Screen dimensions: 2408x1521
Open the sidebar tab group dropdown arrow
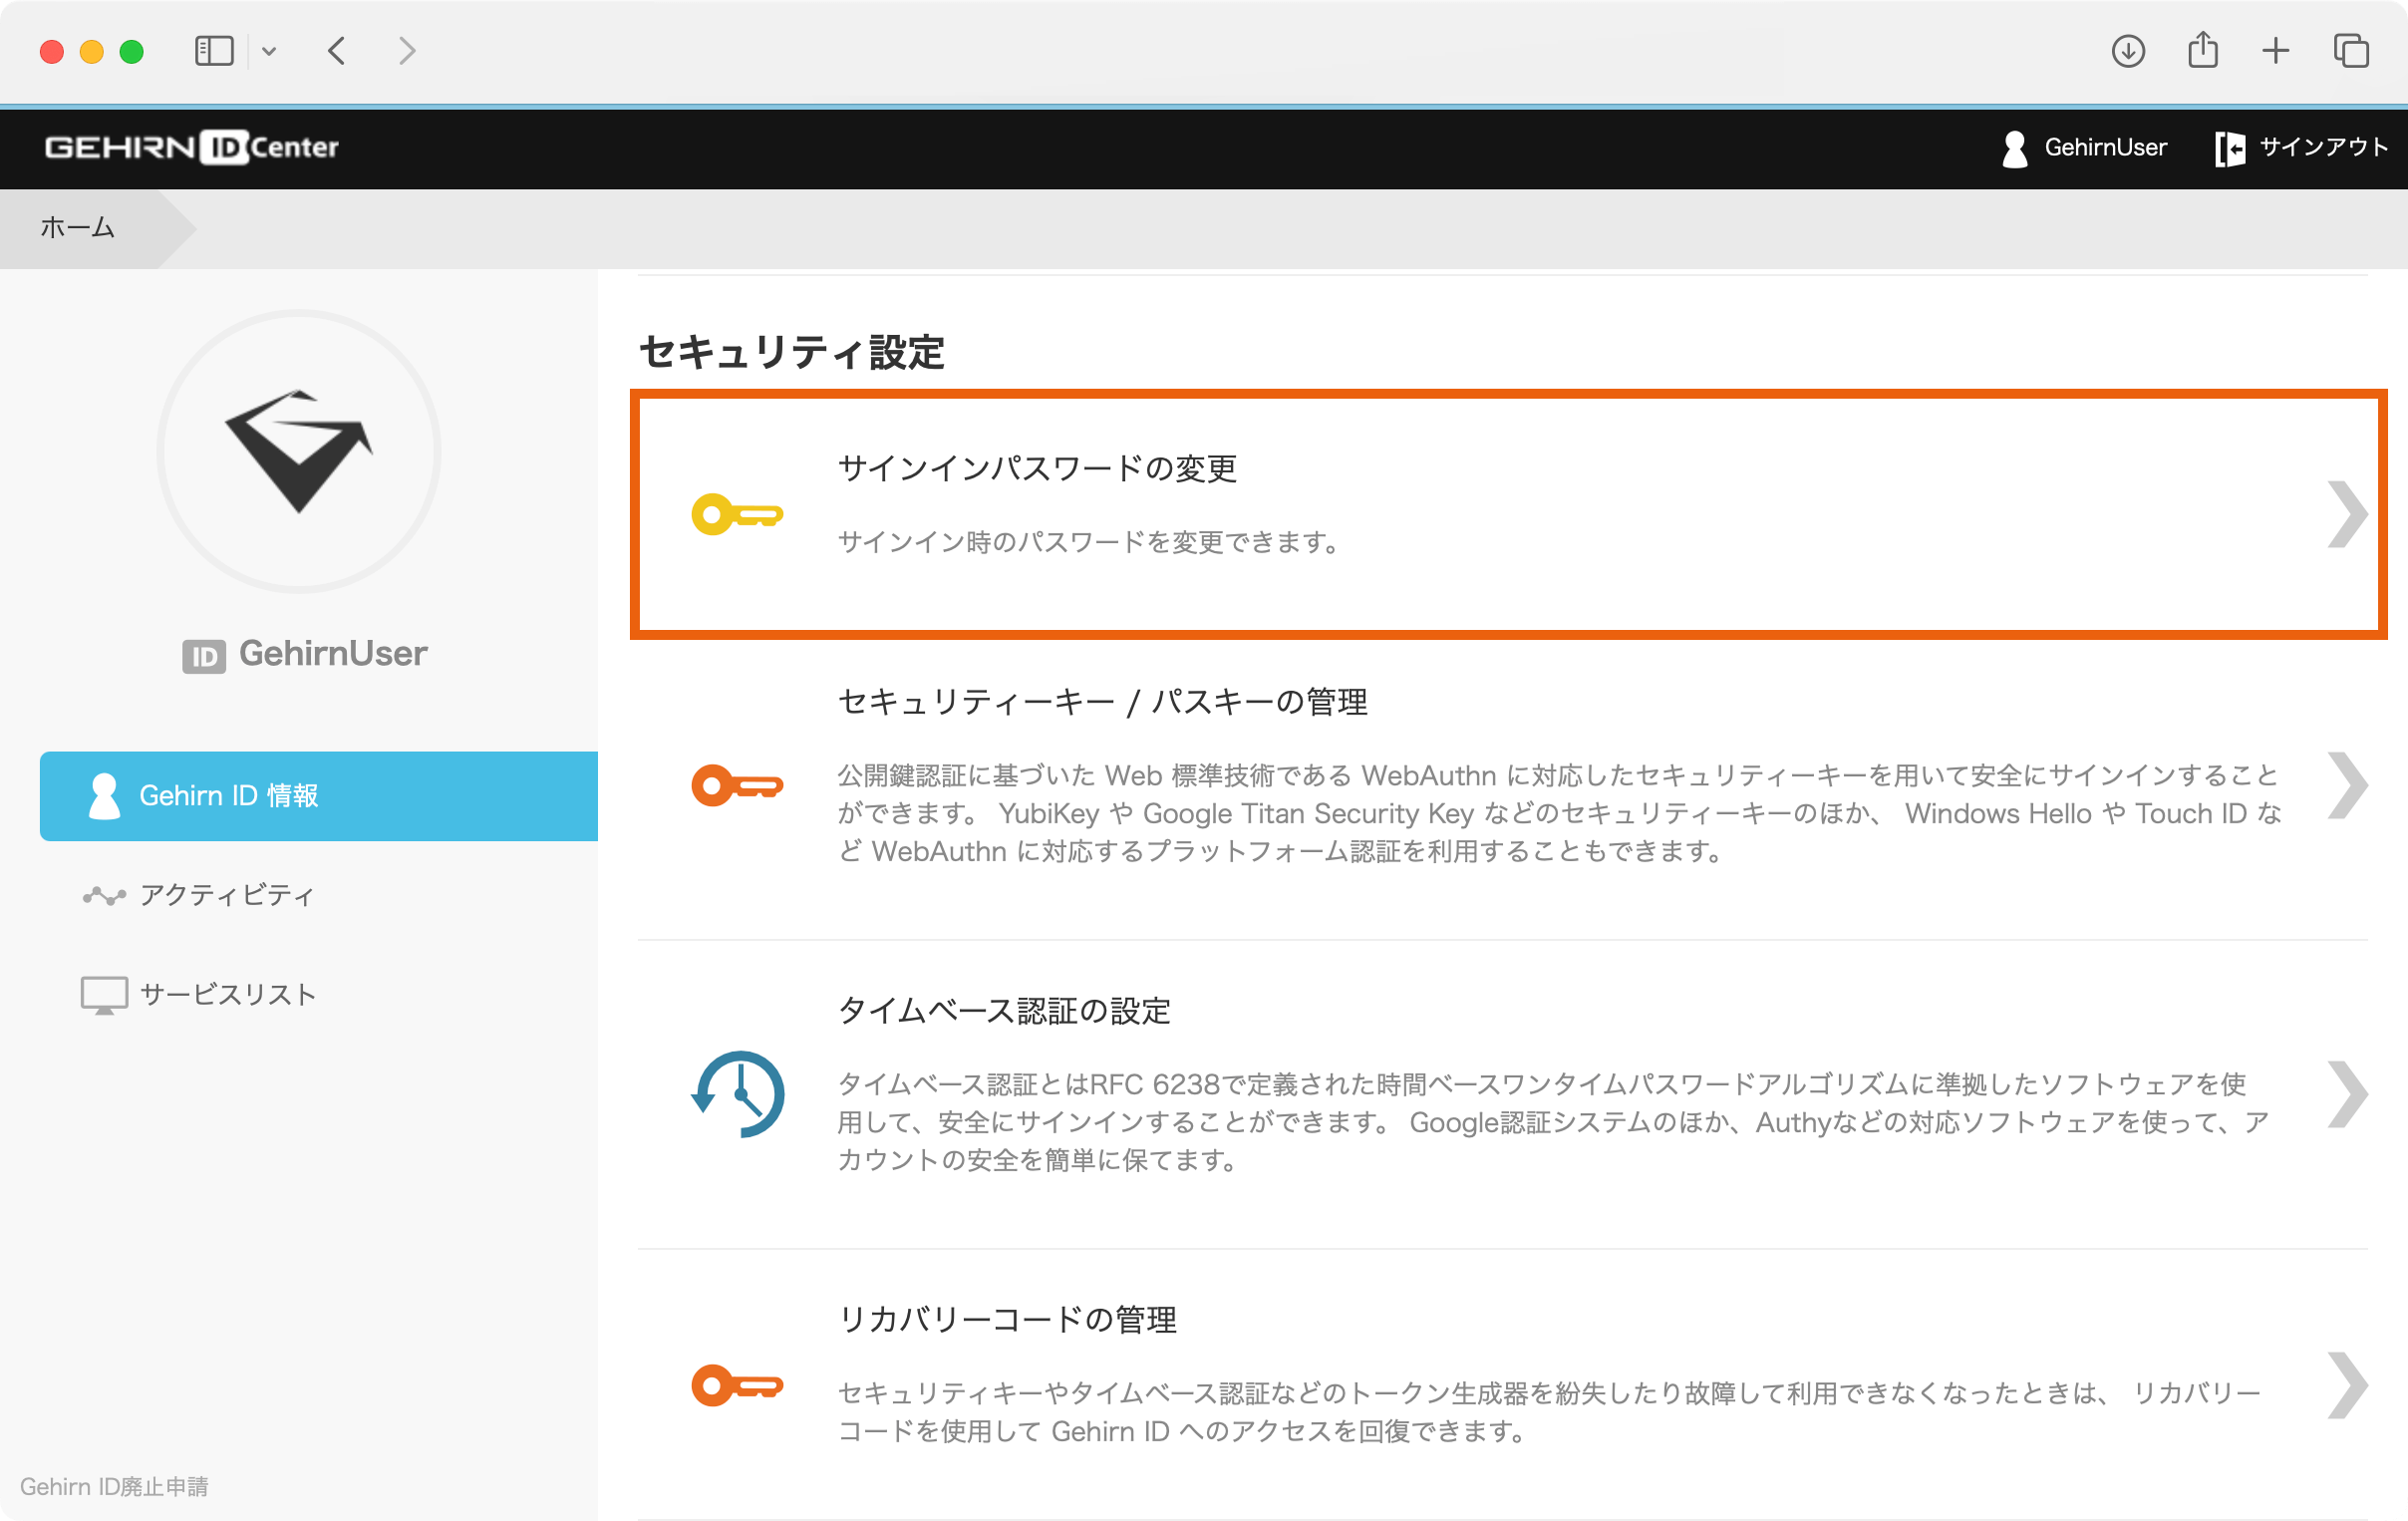pos(269,51)
